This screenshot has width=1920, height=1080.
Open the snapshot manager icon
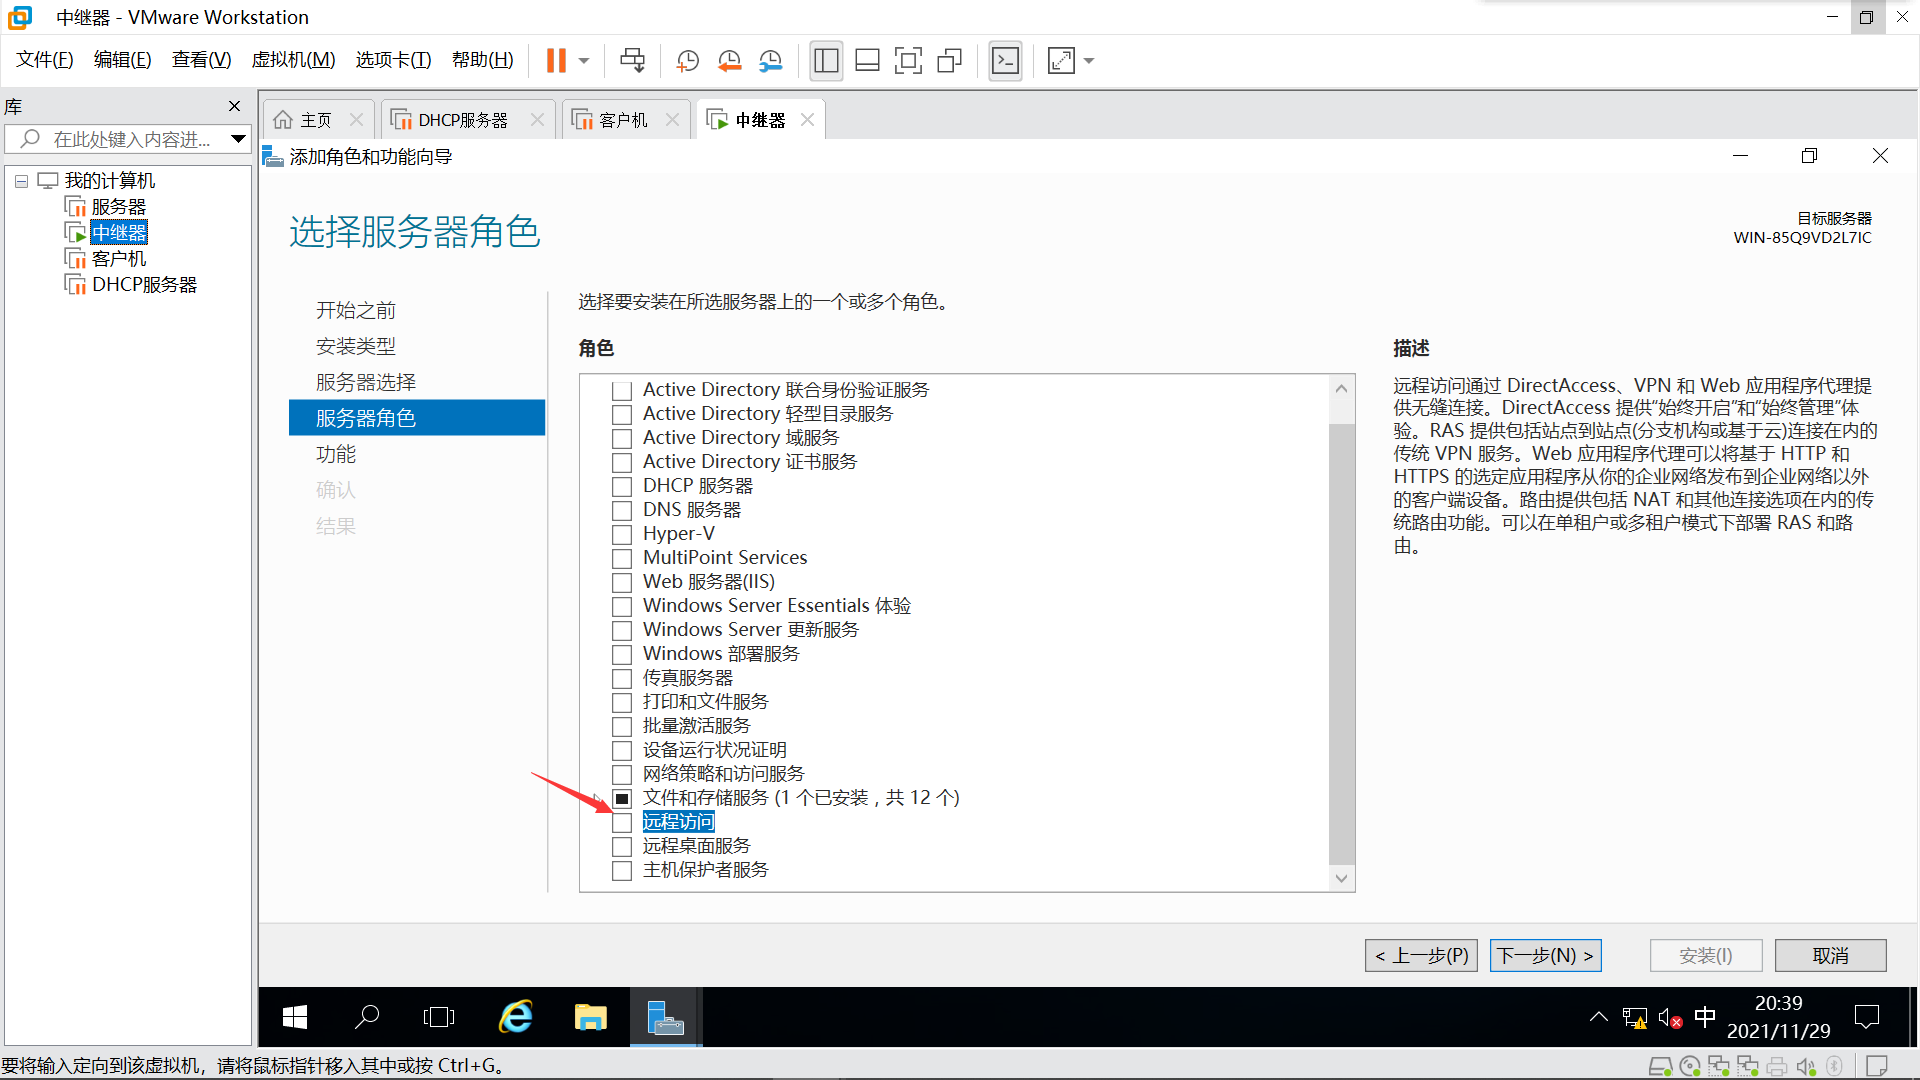pos(770,61)
